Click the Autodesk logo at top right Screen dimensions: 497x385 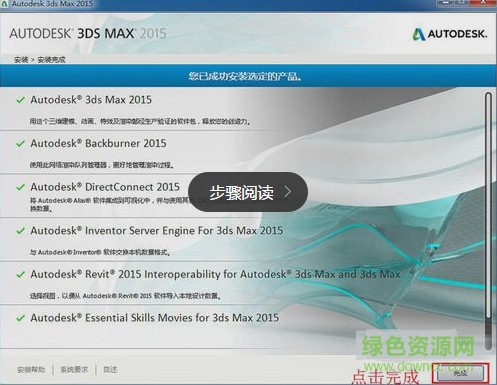(x=450, y=34)
